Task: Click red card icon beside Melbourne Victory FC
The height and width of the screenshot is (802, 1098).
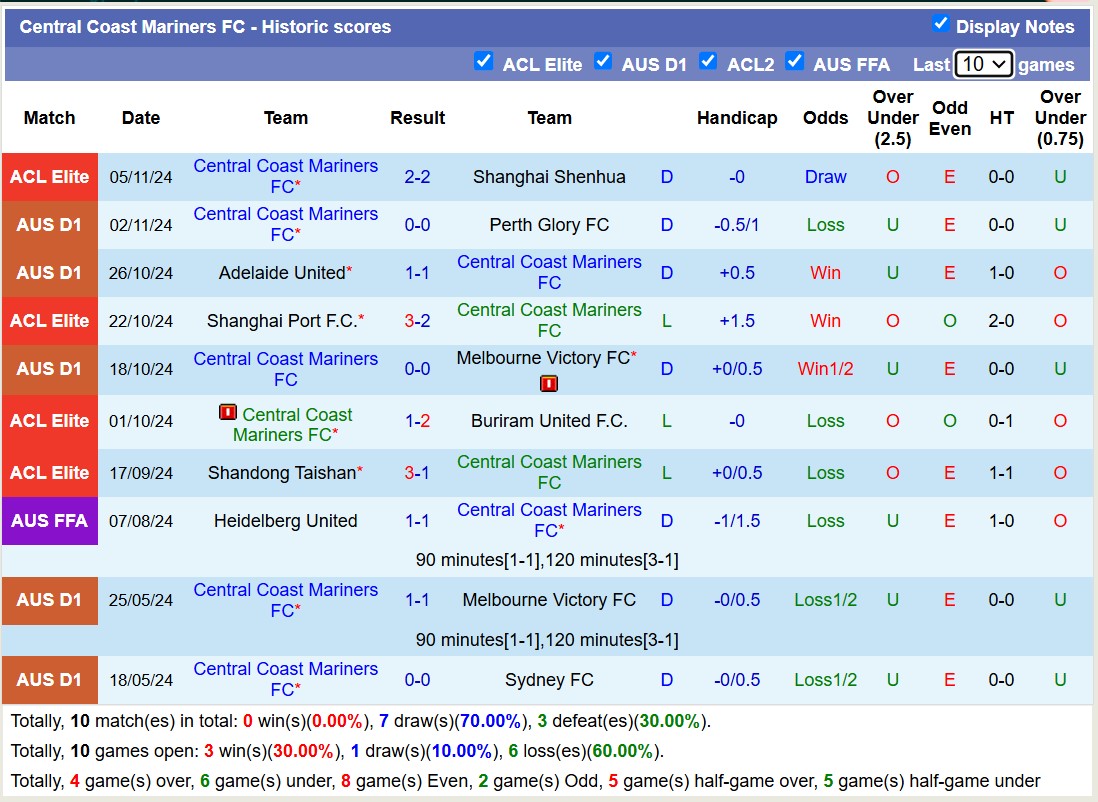Action: click(x=548, y=384)
